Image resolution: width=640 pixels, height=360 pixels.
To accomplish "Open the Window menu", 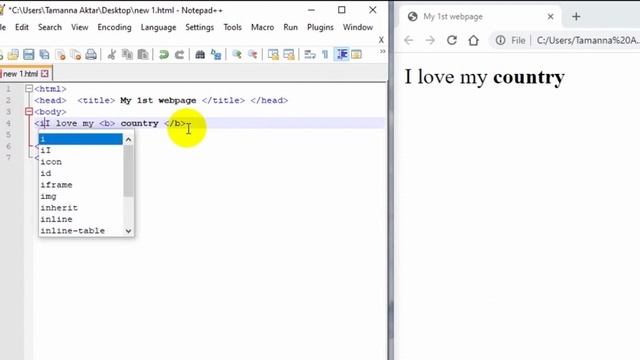I will pos(358,27).
